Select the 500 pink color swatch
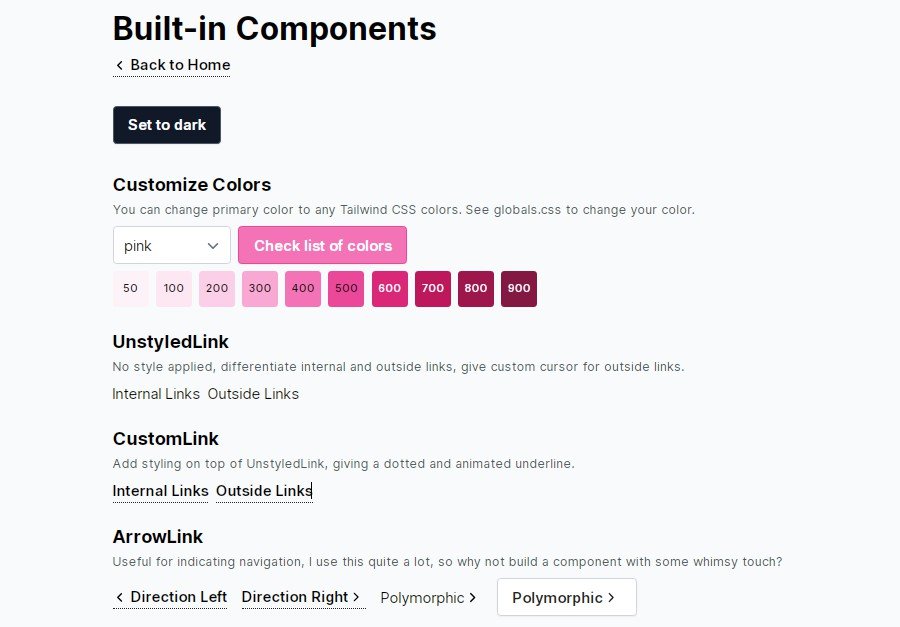Viewport: 900px width, 627px height. click(345, 288)
